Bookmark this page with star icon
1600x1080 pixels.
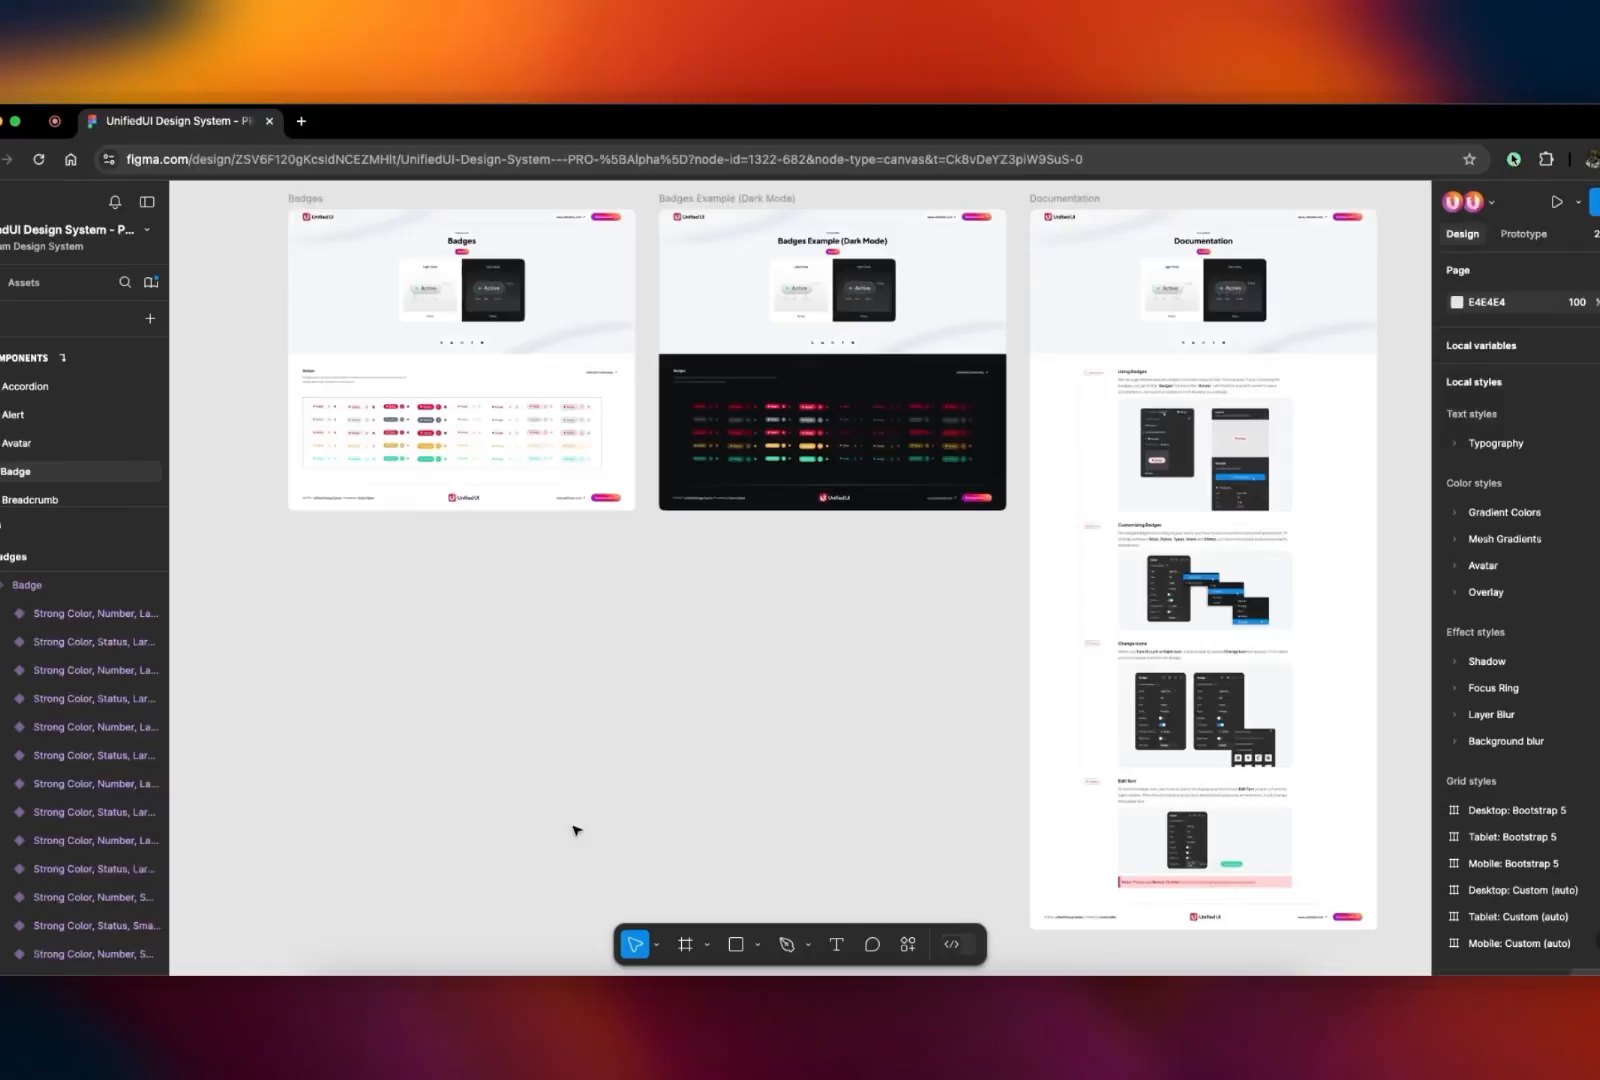click(1469, 159)
